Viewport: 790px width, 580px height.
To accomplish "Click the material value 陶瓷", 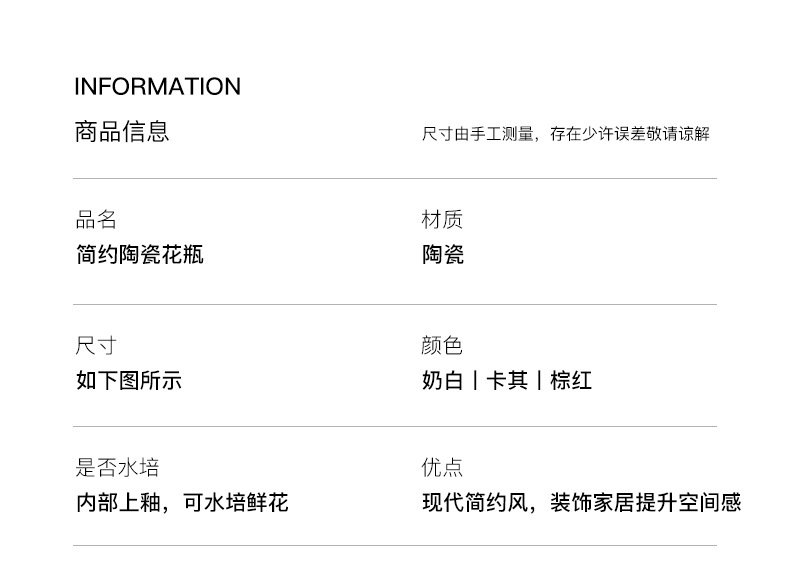I will (442, 255).
